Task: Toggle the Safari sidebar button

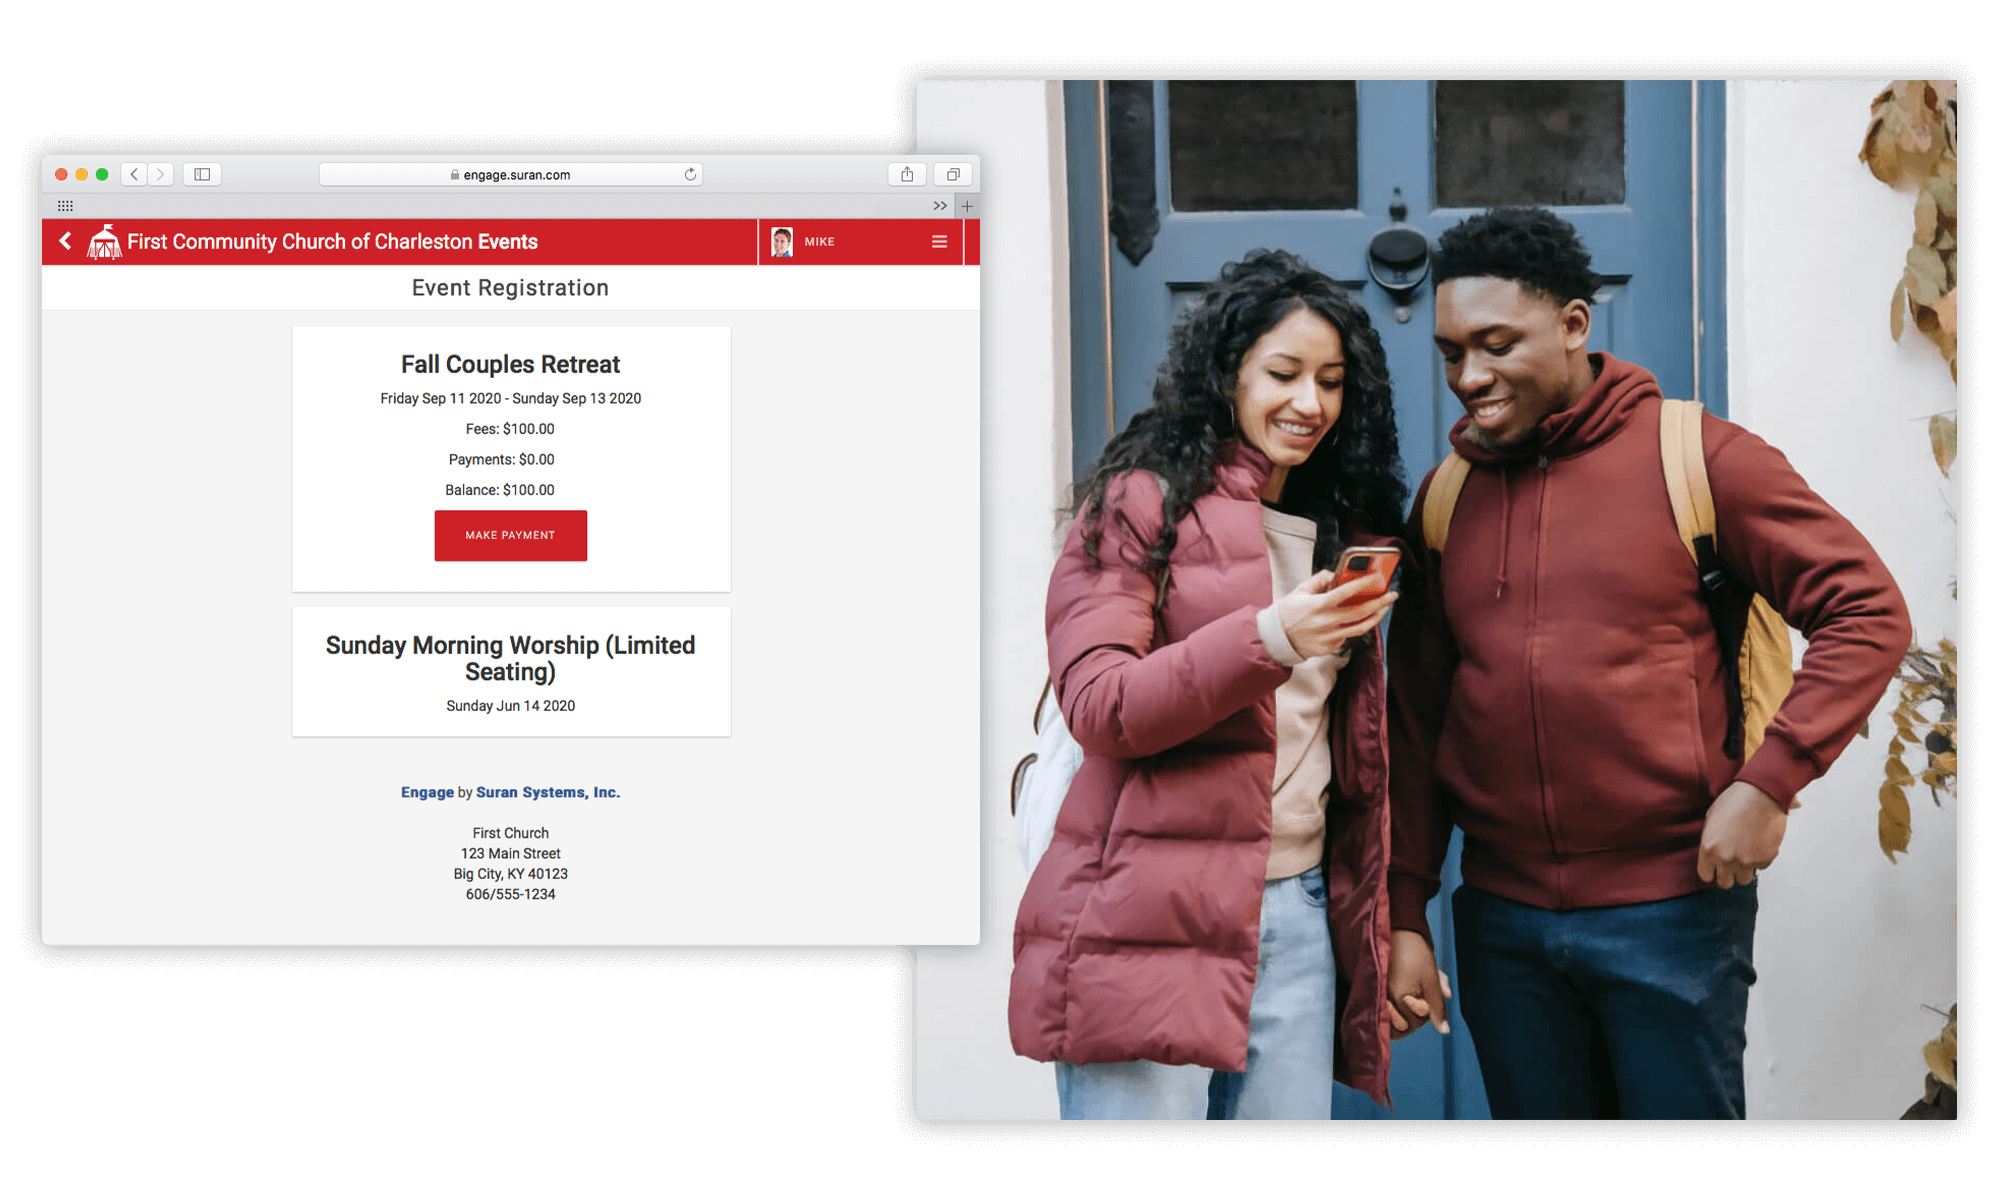Action: click(202, 174)
